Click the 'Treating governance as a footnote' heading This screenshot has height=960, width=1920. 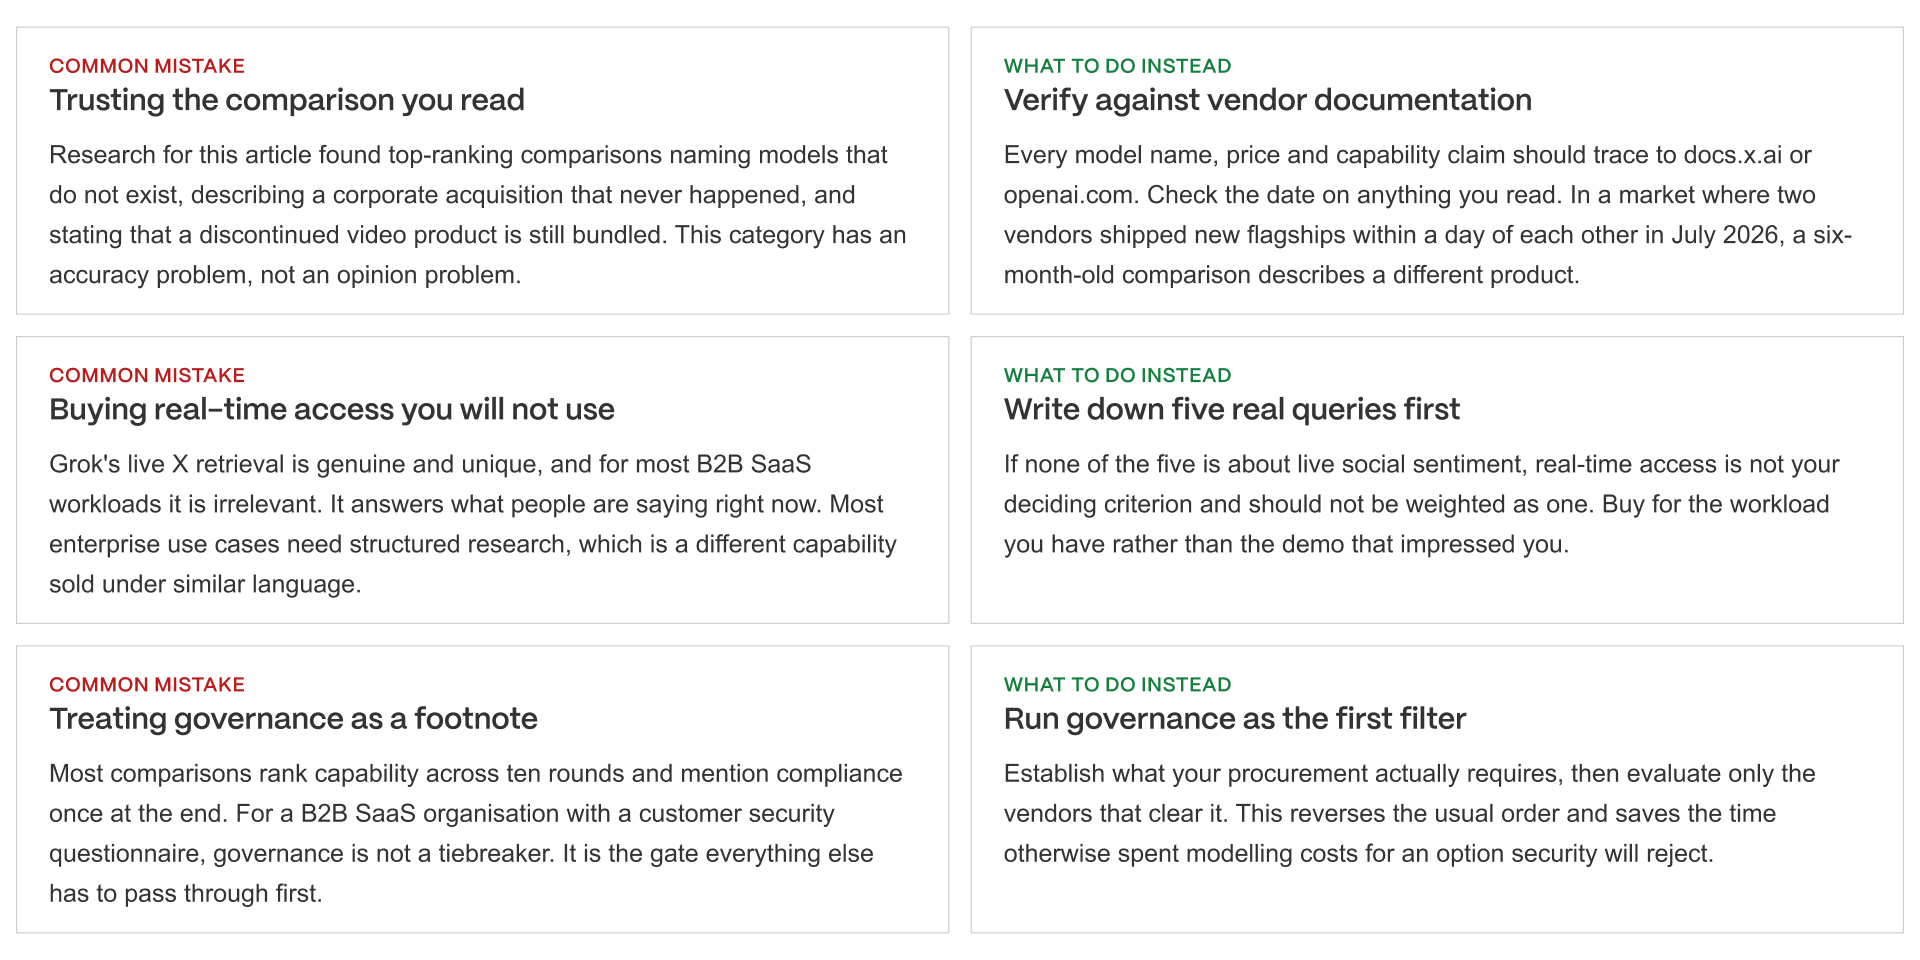[293, 718]
